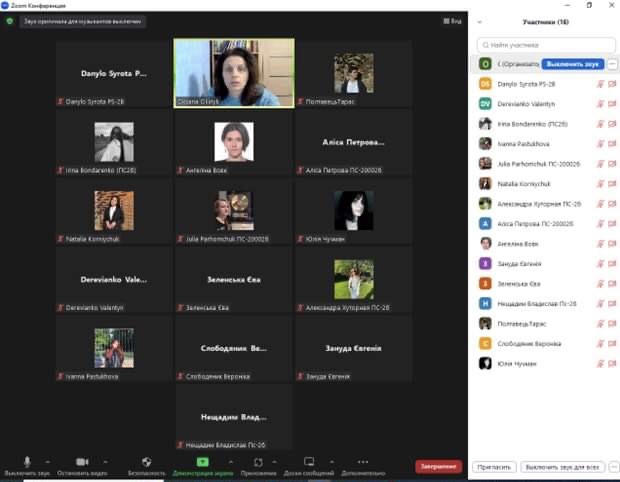Click Зеленська Єва name in participants list
This screenshot has height=482, width=620.
pos(519,284)
